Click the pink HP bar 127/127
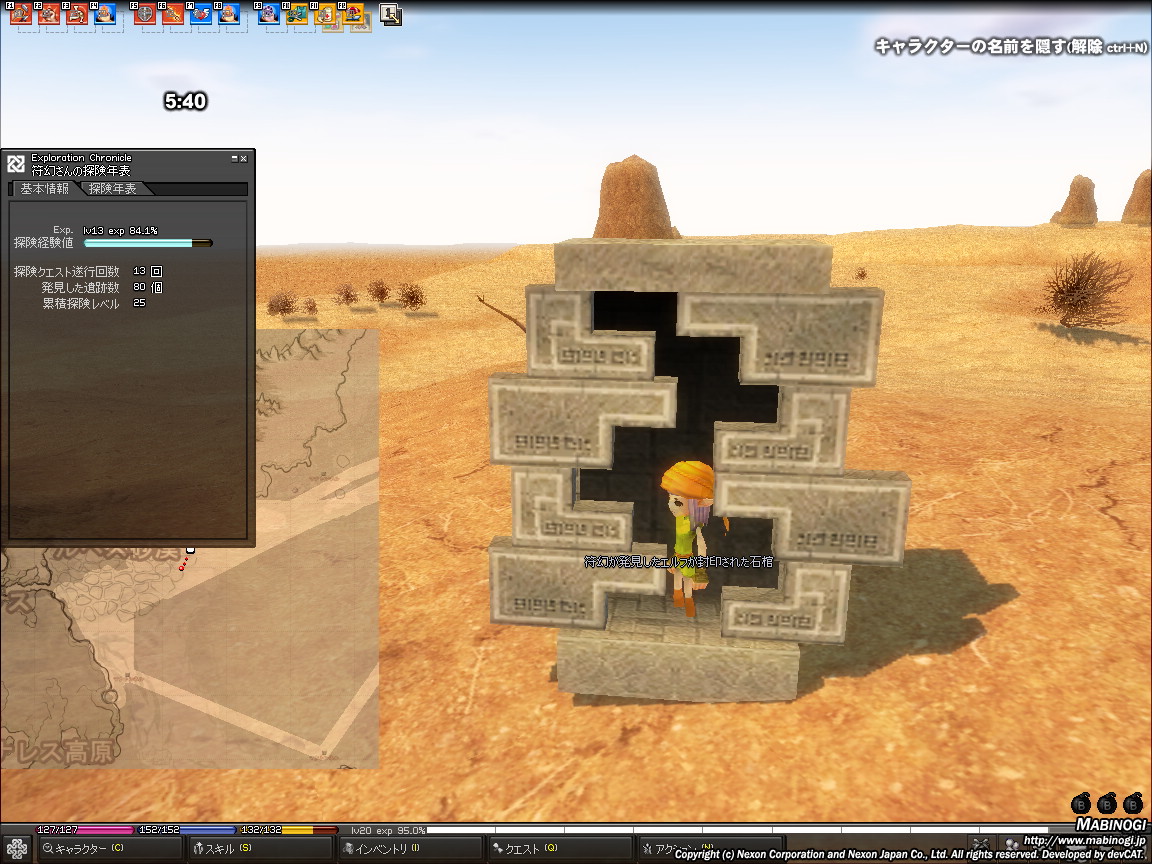Screen dimensions: 1152x864 pyautogui.click(x=84, y=829)
